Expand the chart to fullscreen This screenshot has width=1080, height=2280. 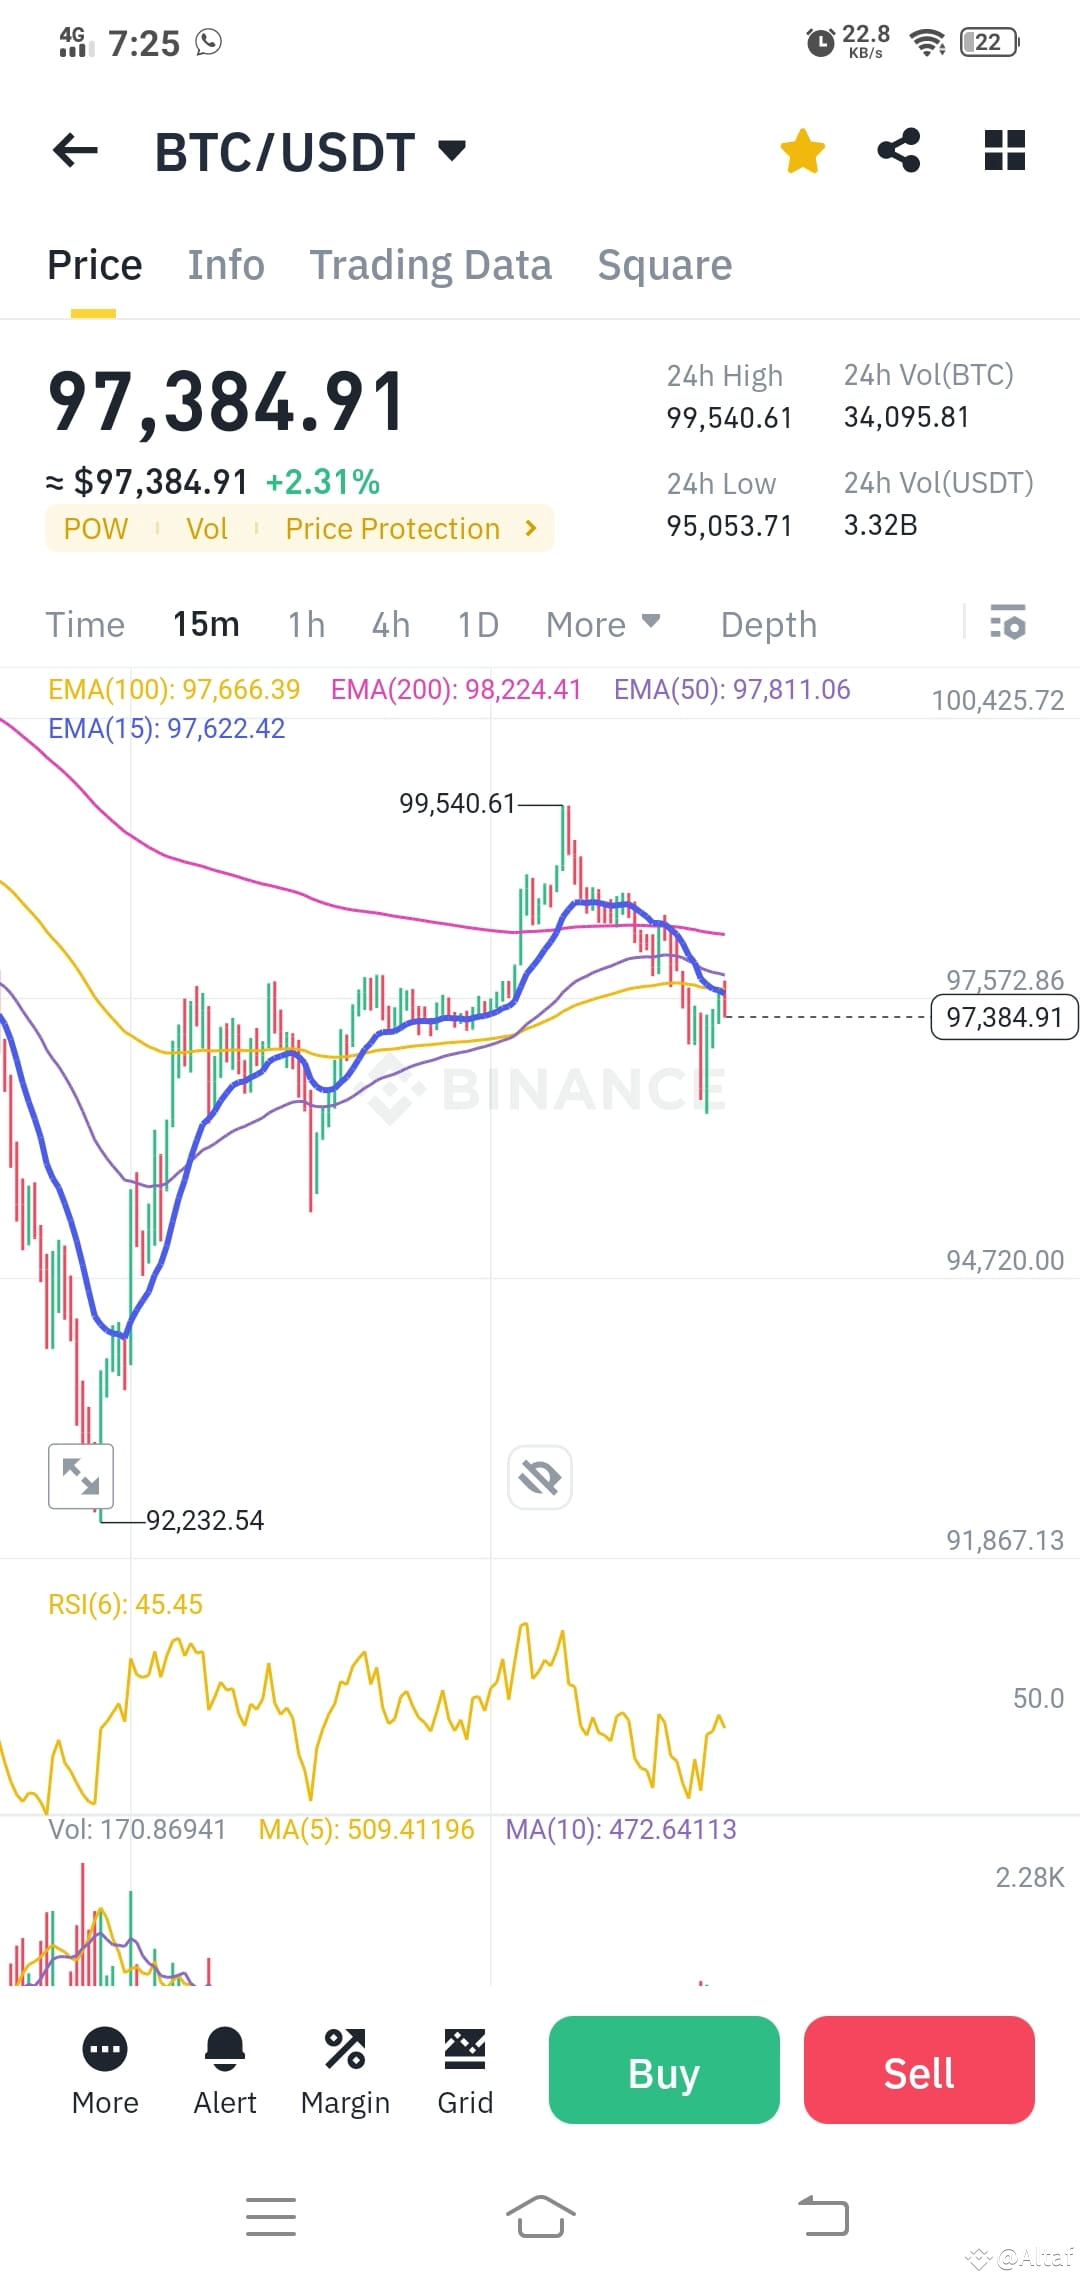point(81,1476)
